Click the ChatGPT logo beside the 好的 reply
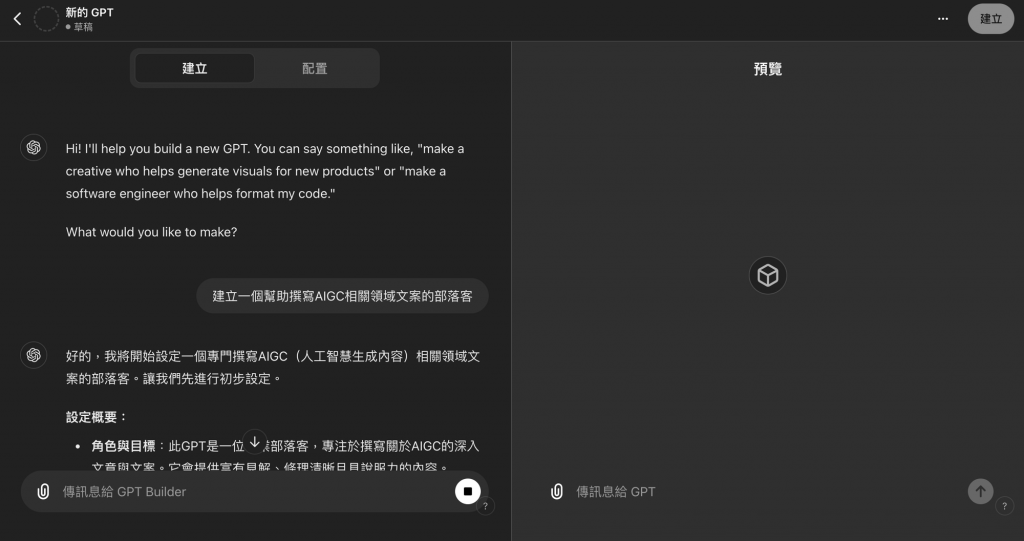This screenshot has height=541, width=1024. point(33,355)
